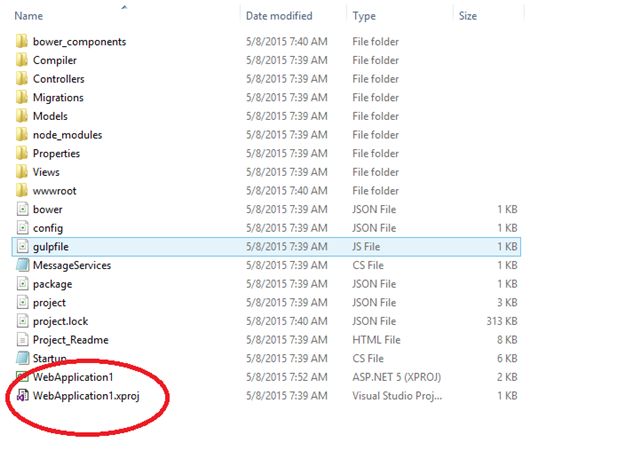The width and height of the screenshot is (624, 458).
Task: Select the Views folder name
Action: (x=46, y=172)
